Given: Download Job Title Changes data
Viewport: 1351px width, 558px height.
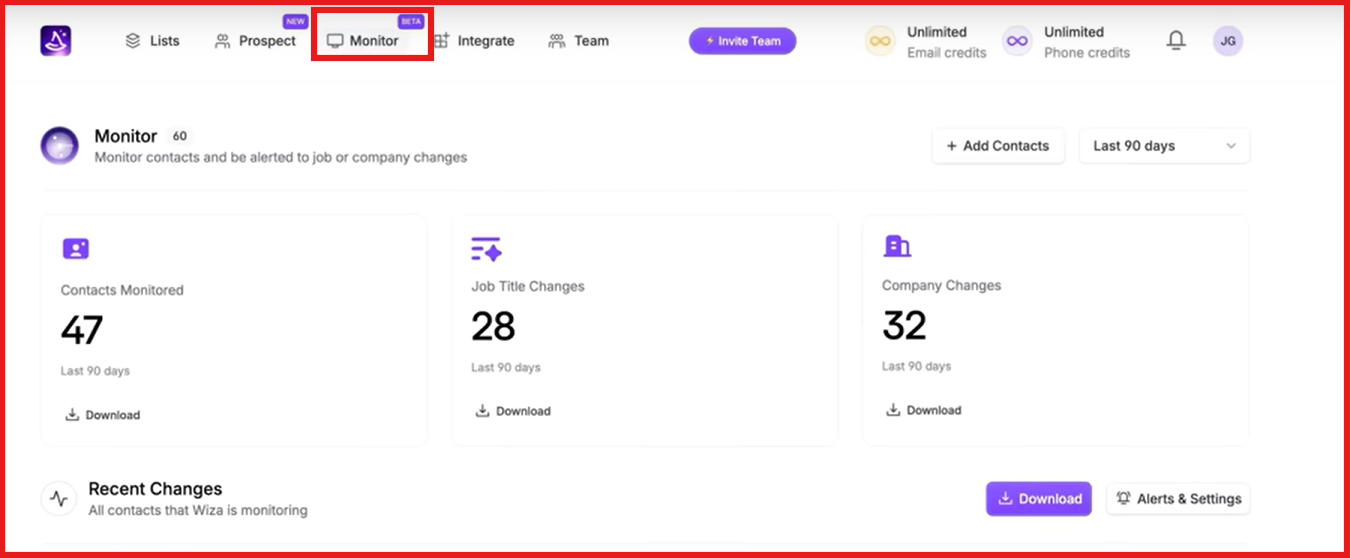Looking at the screenshot, I should [x=513, y=411].
